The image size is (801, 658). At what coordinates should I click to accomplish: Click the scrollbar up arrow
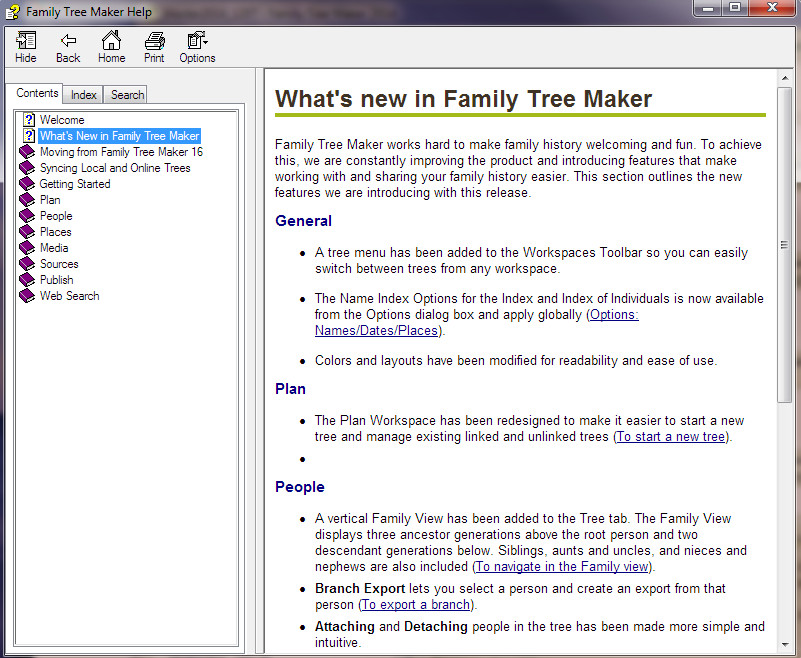pyautogui.click(x=785, y=78)
